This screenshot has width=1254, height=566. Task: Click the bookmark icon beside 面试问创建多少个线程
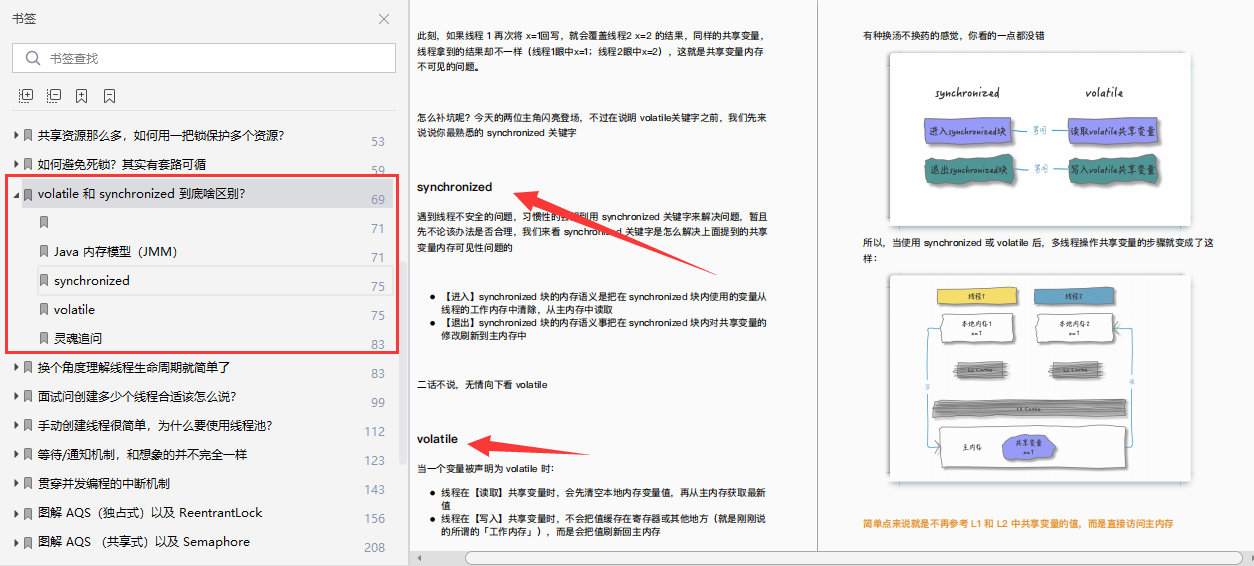(28, 397)
